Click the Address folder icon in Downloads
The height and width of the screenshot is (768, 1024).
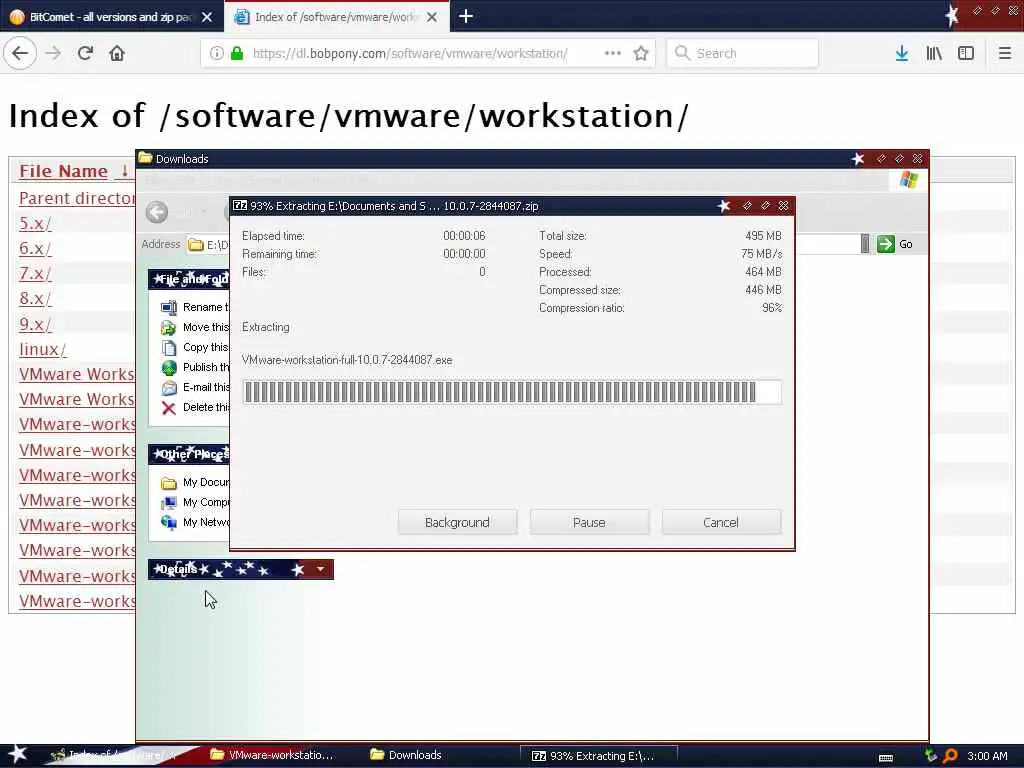[x=196, y=245]
